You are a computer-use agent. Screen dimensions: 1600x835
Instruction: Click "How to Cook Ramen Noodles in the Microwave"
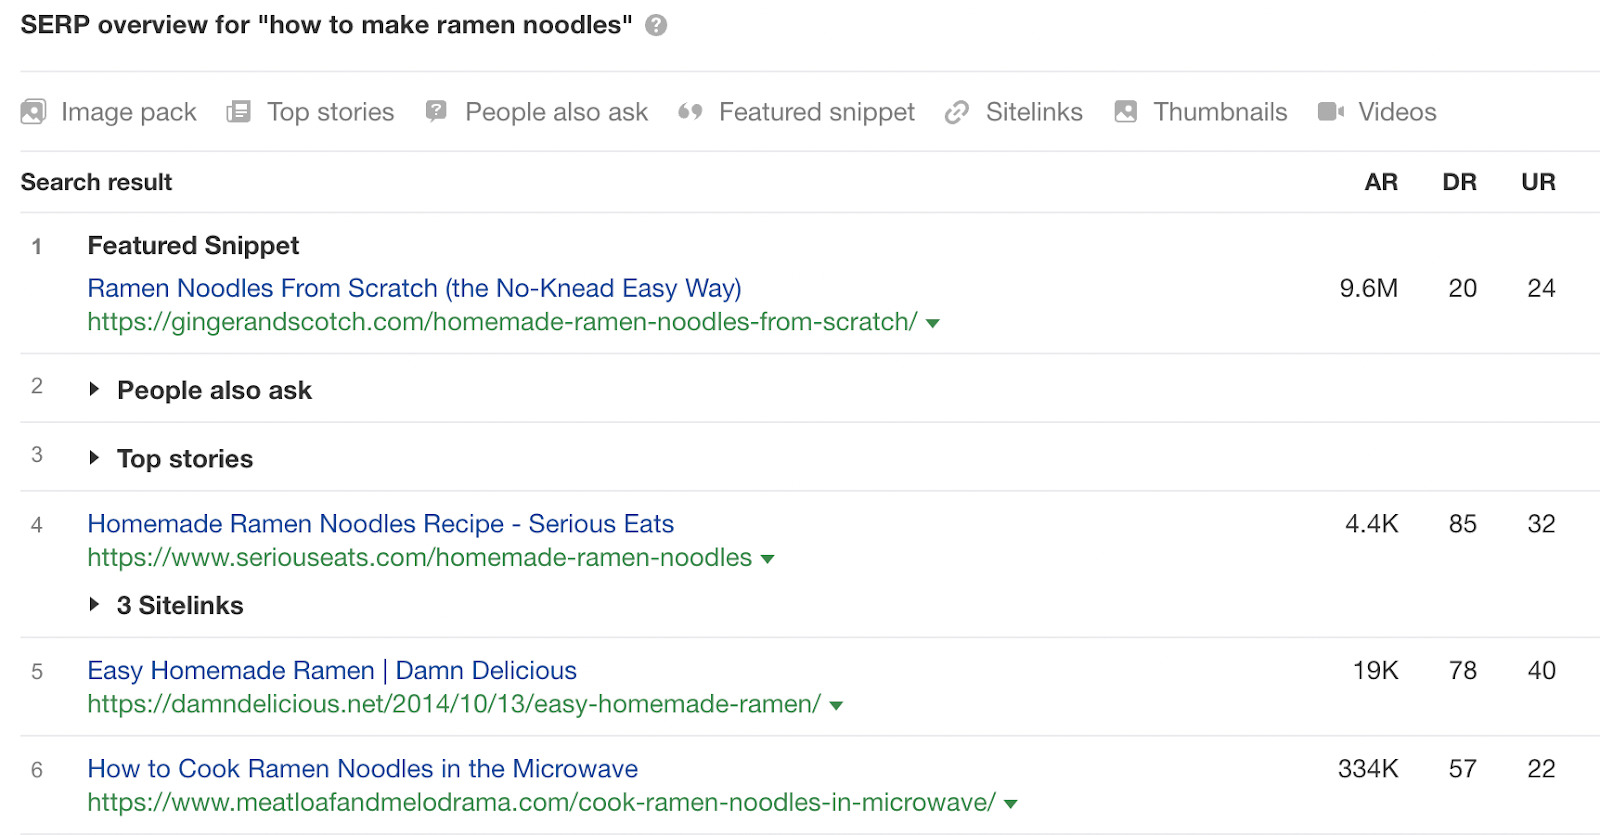point(362,769)
